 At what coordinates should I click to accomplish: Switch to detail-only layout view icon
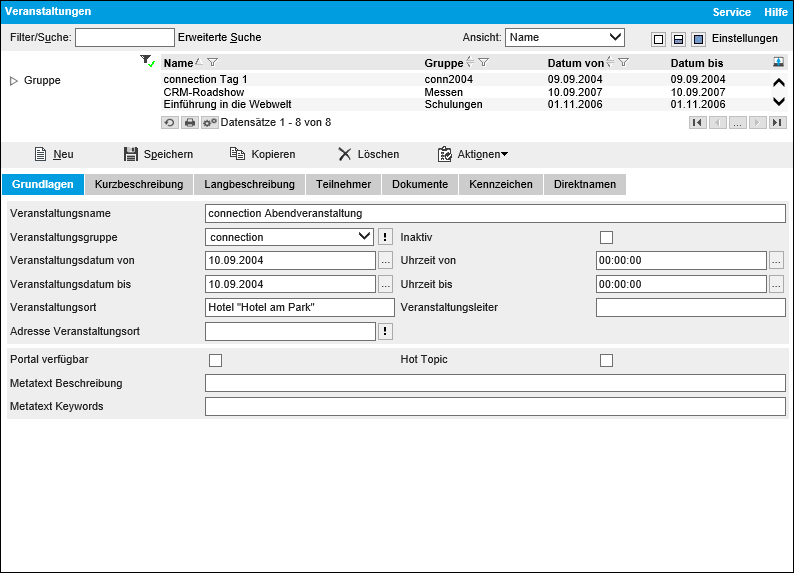pos(698,39)
